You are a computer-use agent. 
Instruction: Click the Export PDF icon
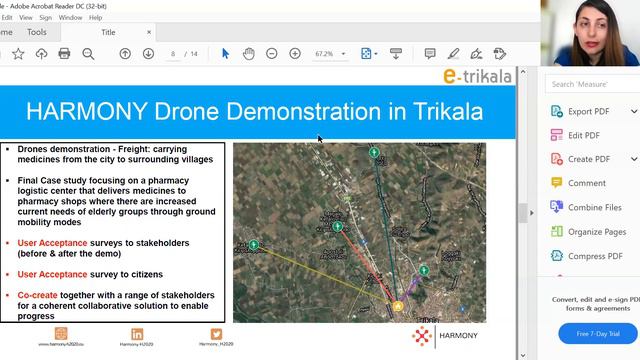pyautogui.click(x=557, y=111)
